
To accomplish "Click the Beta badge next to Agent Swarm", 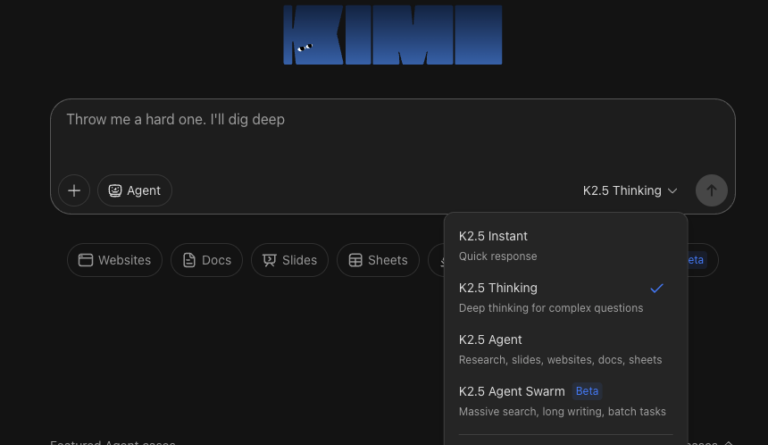I will tap(587, 391).
